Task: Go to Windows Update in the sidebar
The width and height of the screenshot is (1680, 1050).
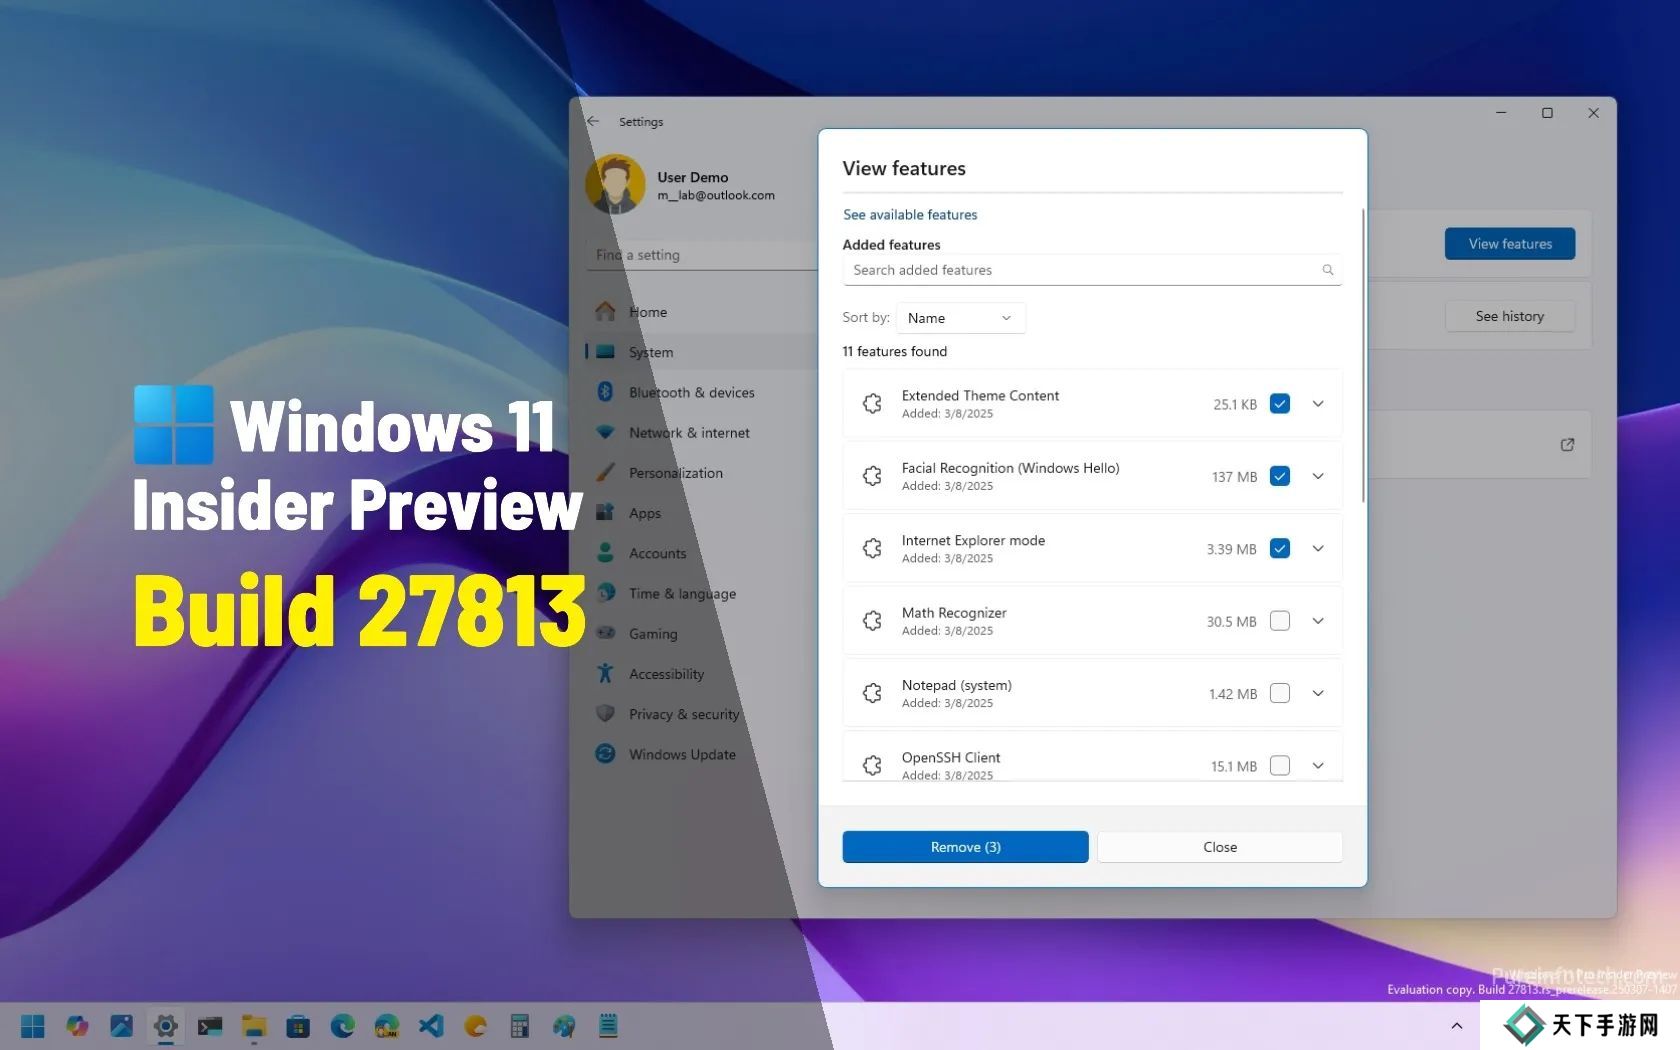Action: point(681,754)
